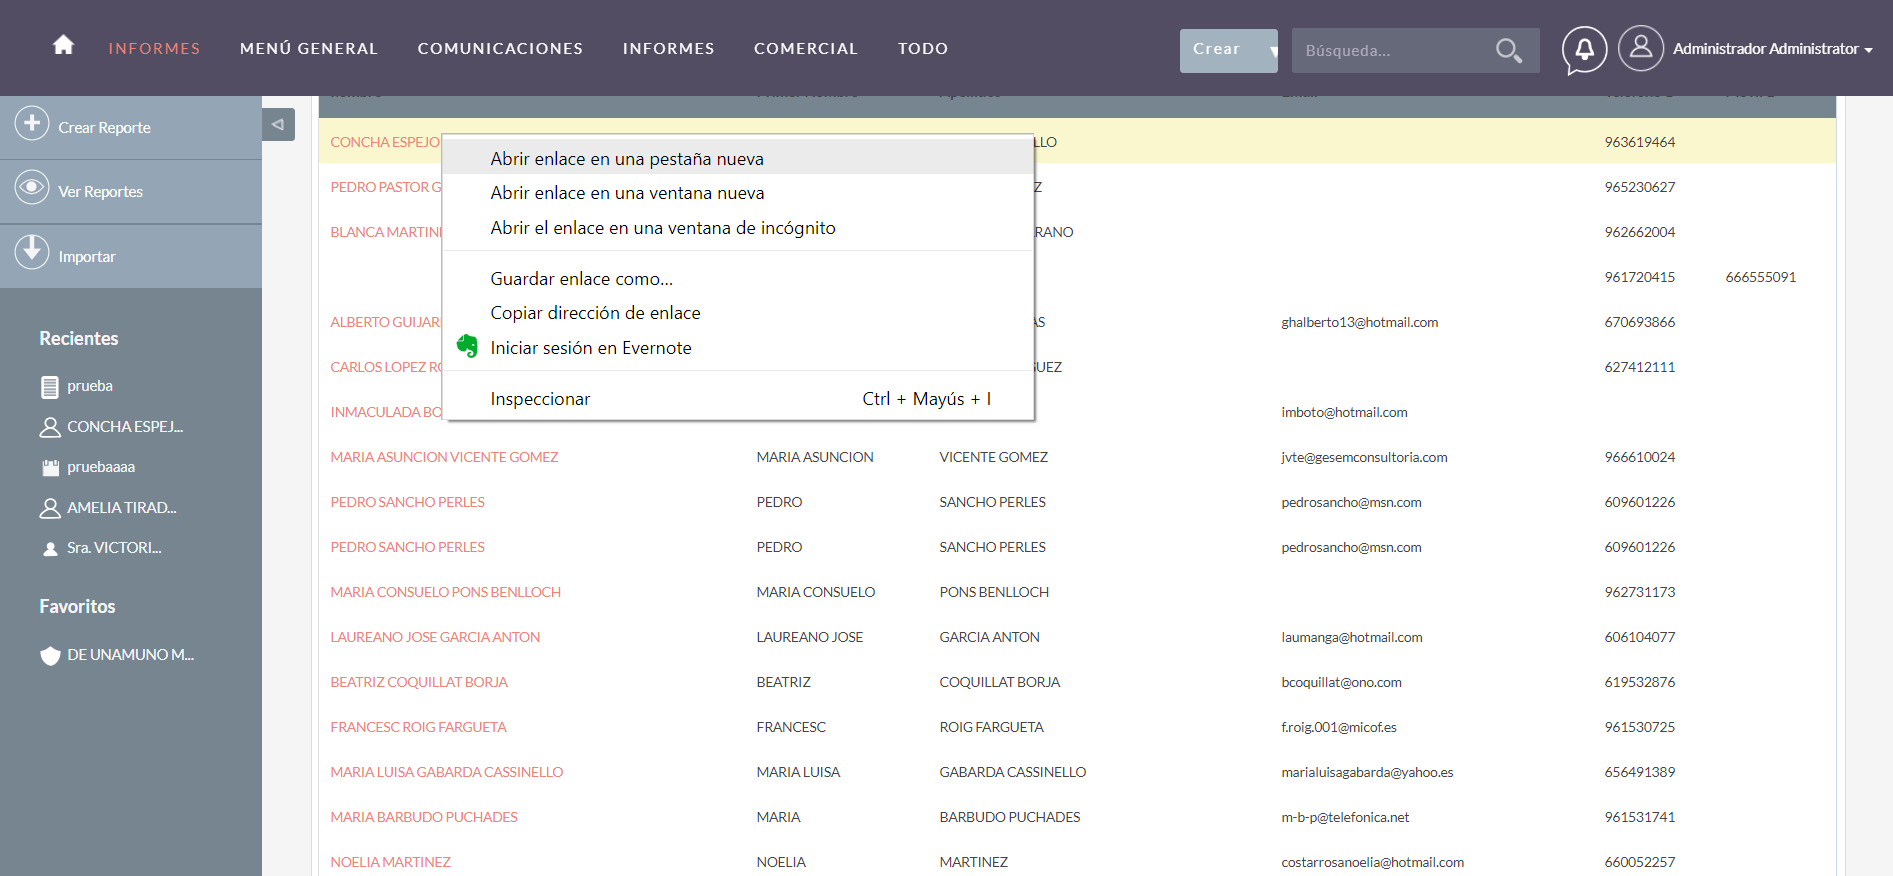Open MARIA BARBUDO PUCHADES record

(424, 817)
